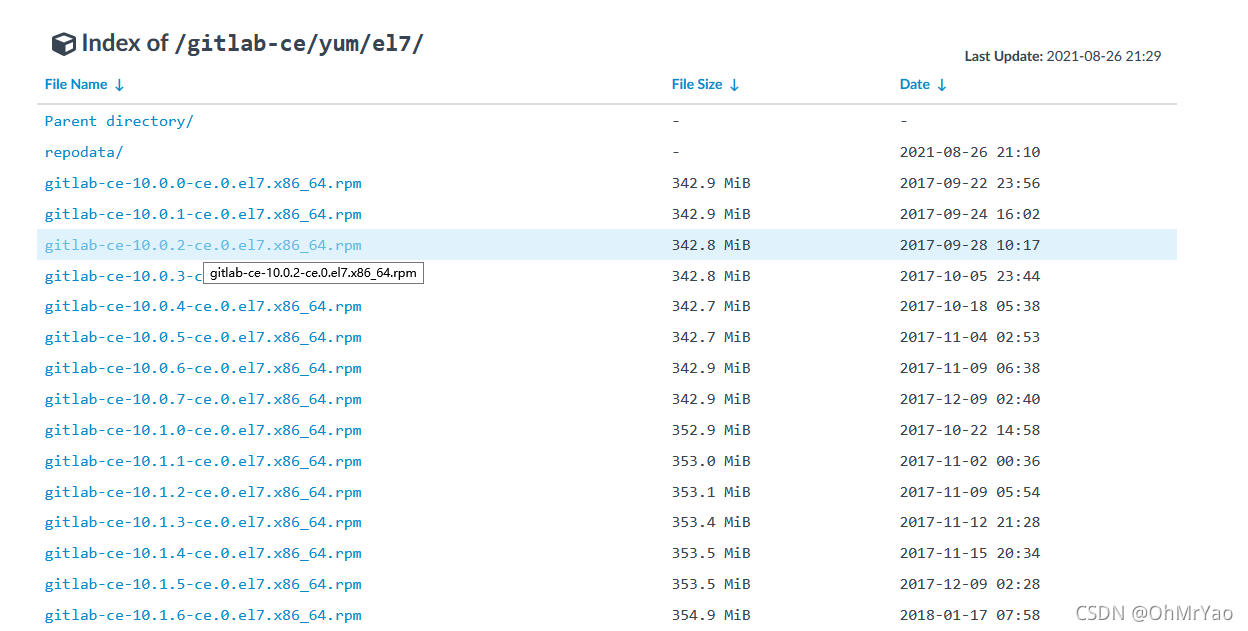Download gitlab-ce-10.1.0-ce.0.el7.x86_64.rpm
Image resolution: width=1248 pixels, height=631 pixels.
tap(203, 430)
